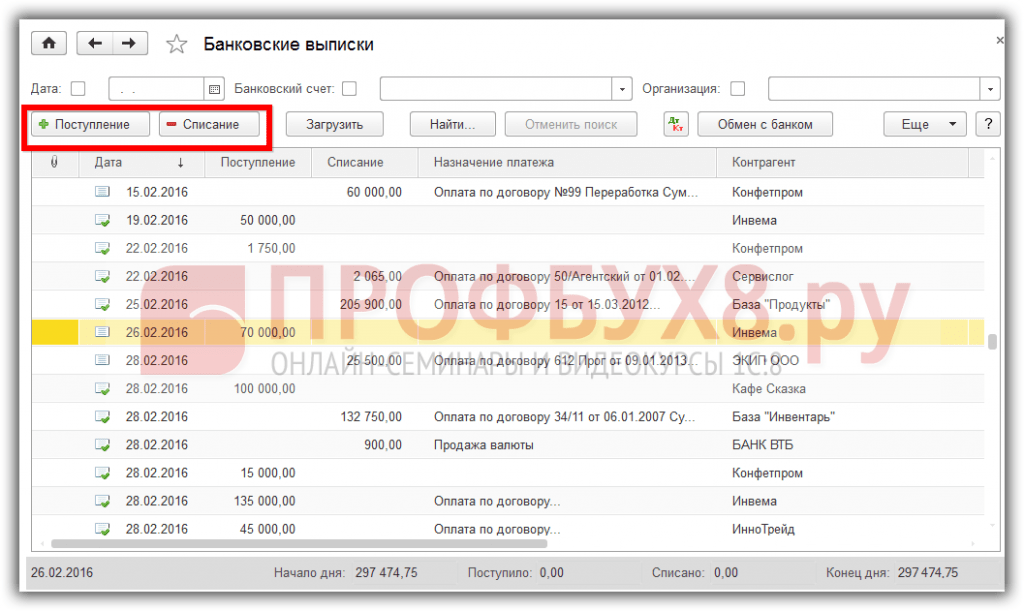This screenshot has width=1024, height=611.
Task: Click document icon of Сервислог row
Action: (103, 276)
